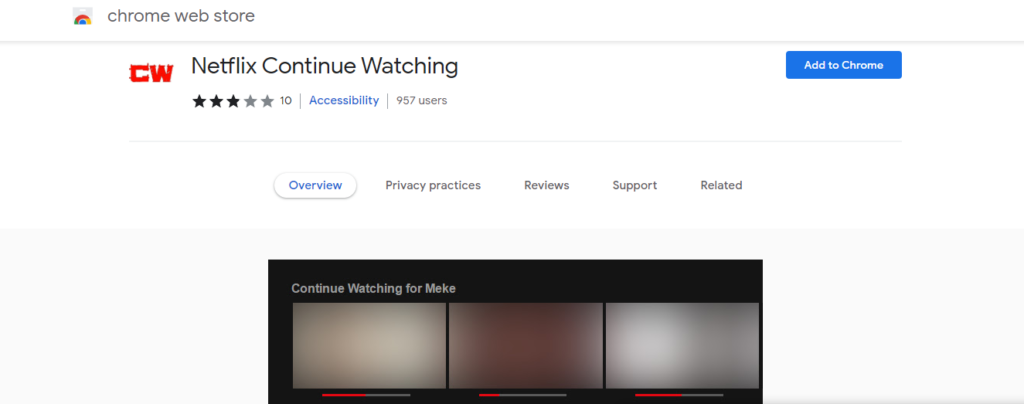Go to the Support tab
Image resolution: width=1024 pixels, height=404 pixels.
(635, 185)
